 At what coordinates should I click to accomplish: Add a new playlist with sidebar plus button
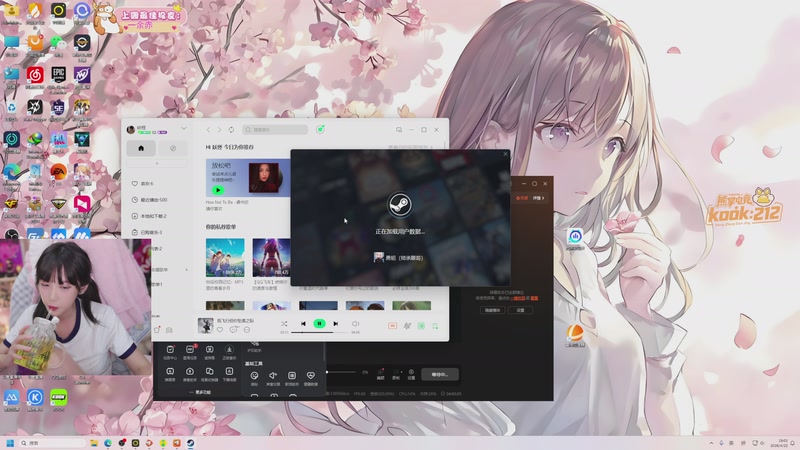click(186, 269)
